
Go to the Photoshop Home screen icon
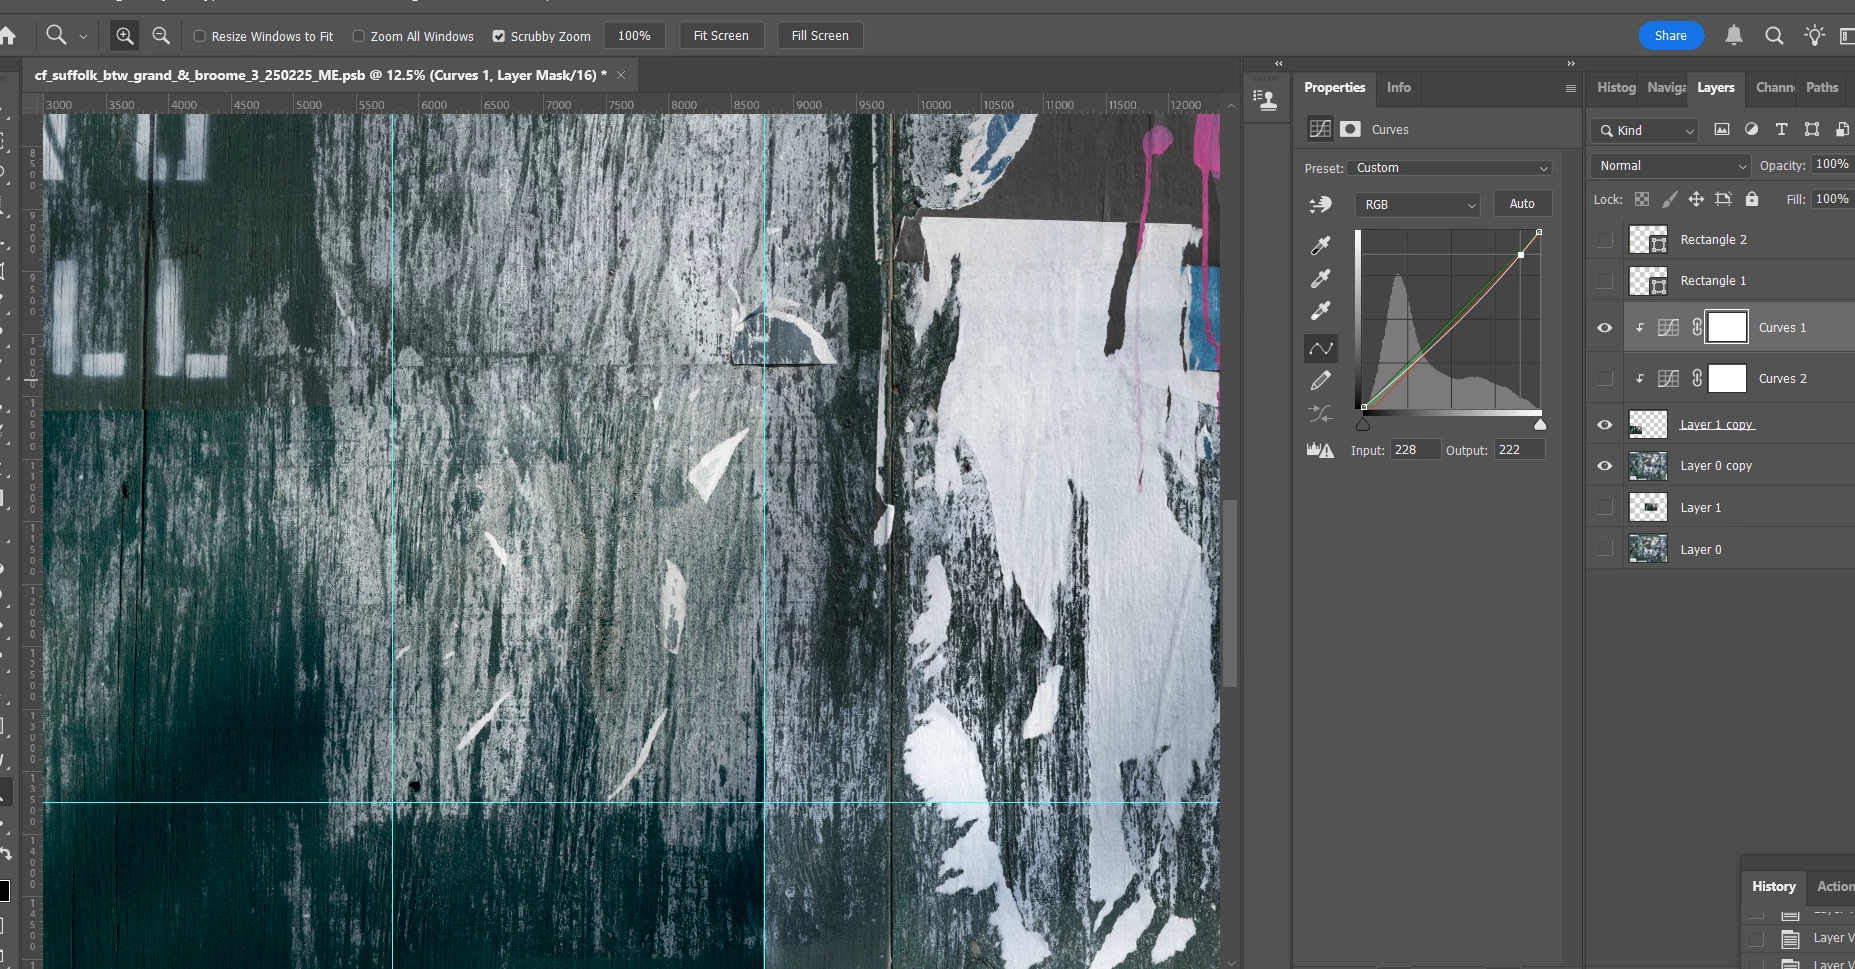pos(8,36)
